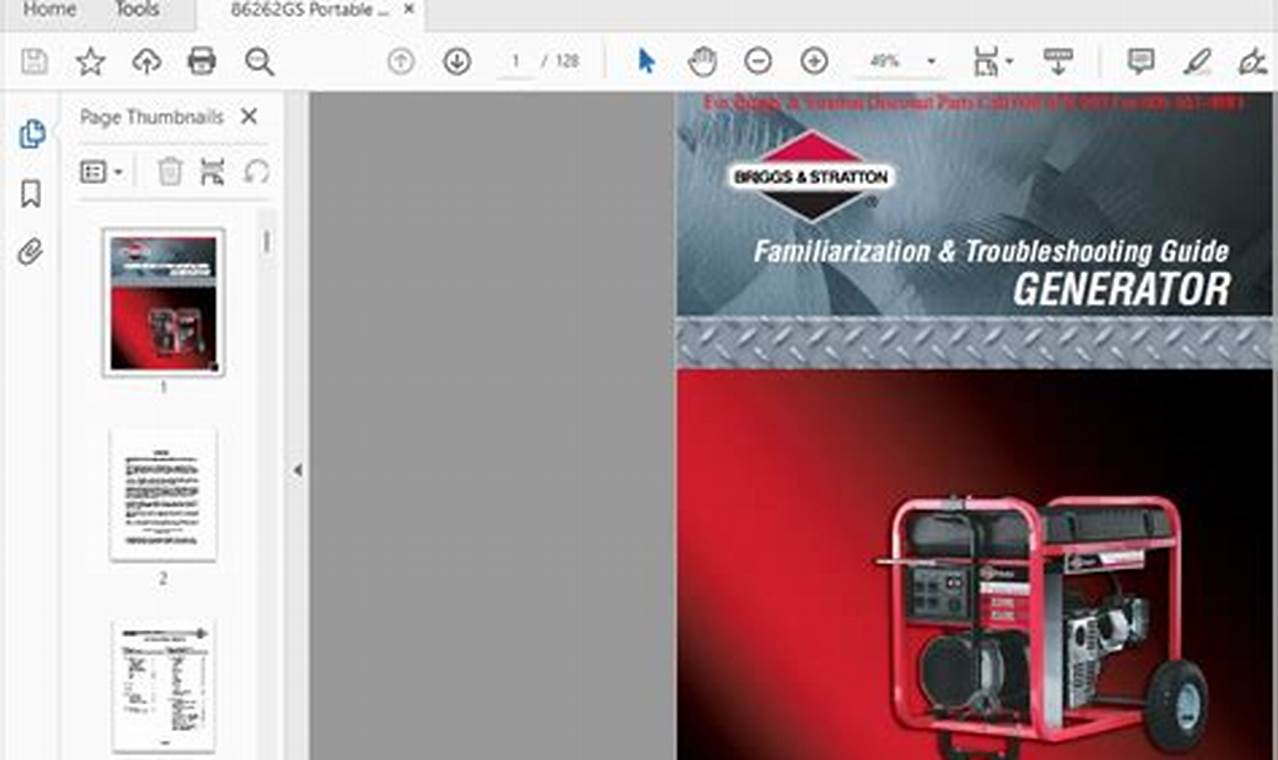
Task: Switch to the Home tab
Action: click(48, 10)
